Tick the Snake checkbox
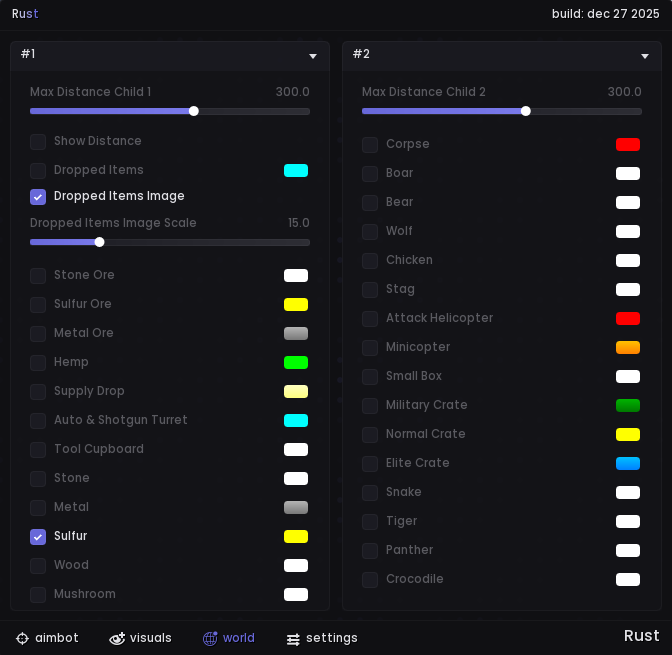 (370, 493)
